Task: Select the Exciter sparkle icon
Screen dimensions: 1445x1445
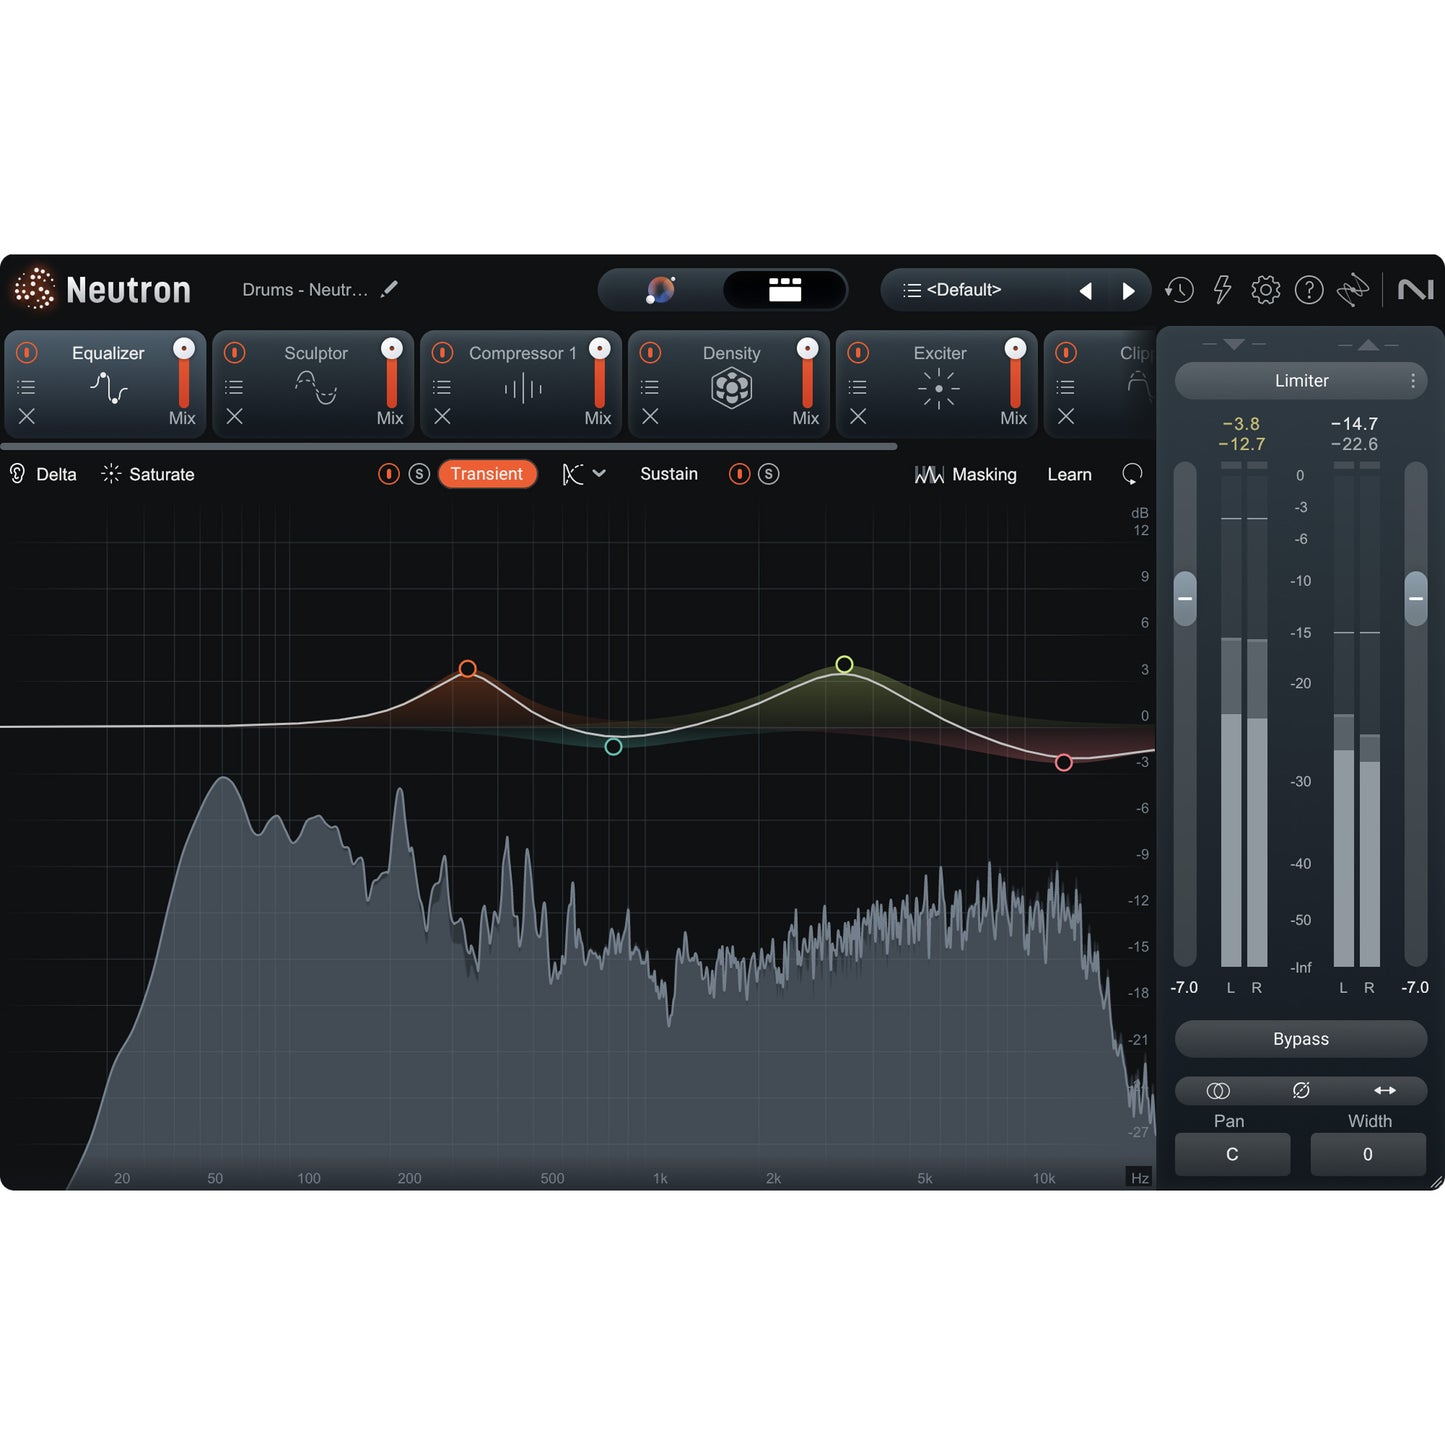Action: click(938, 387)
